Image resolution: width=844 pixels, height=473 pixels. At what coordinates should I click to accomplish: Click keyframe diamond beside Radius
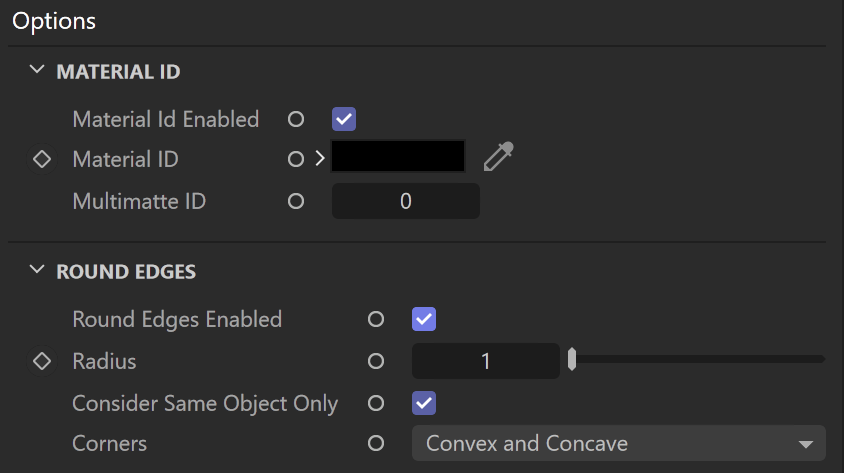click(42, 361)
